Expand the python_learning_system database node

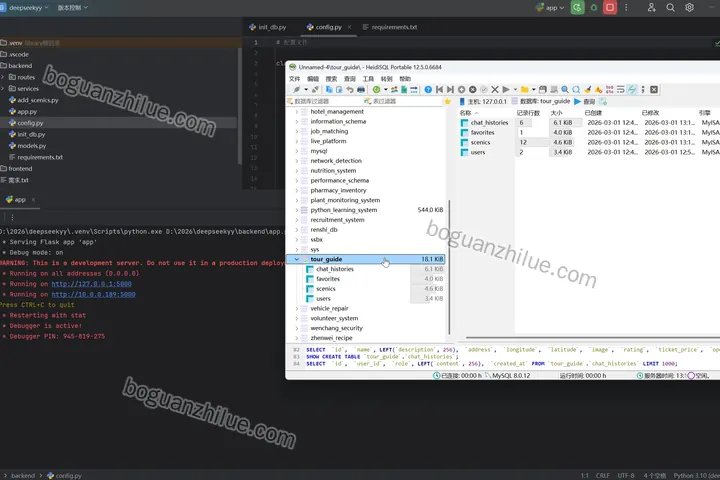(296, 210)
